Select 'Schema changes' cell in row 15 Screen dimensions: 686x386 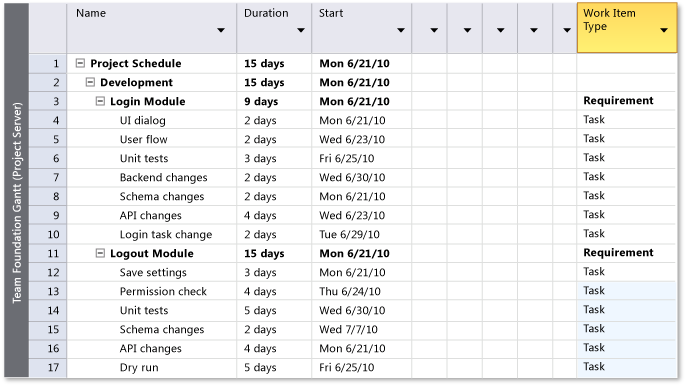coord(162,330)
